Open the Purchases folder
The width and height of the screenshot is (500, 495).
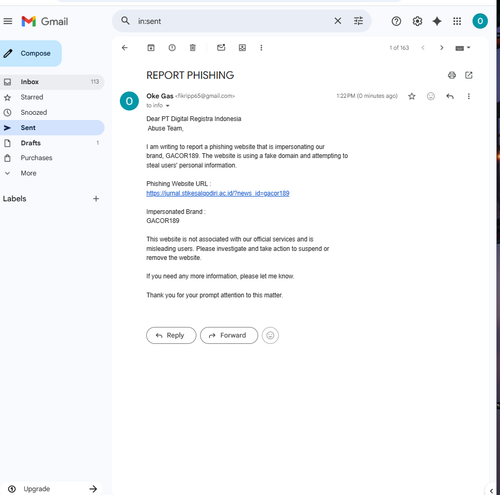pos(52,158)
